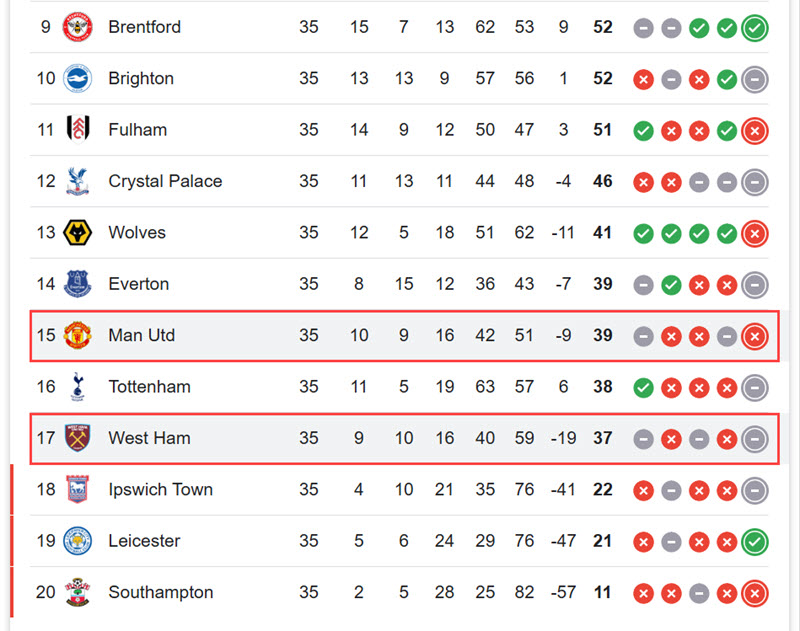This screenshot has width=800, height=631.
Task: Open the Leicester team name link
Action: tap(144, 541)
